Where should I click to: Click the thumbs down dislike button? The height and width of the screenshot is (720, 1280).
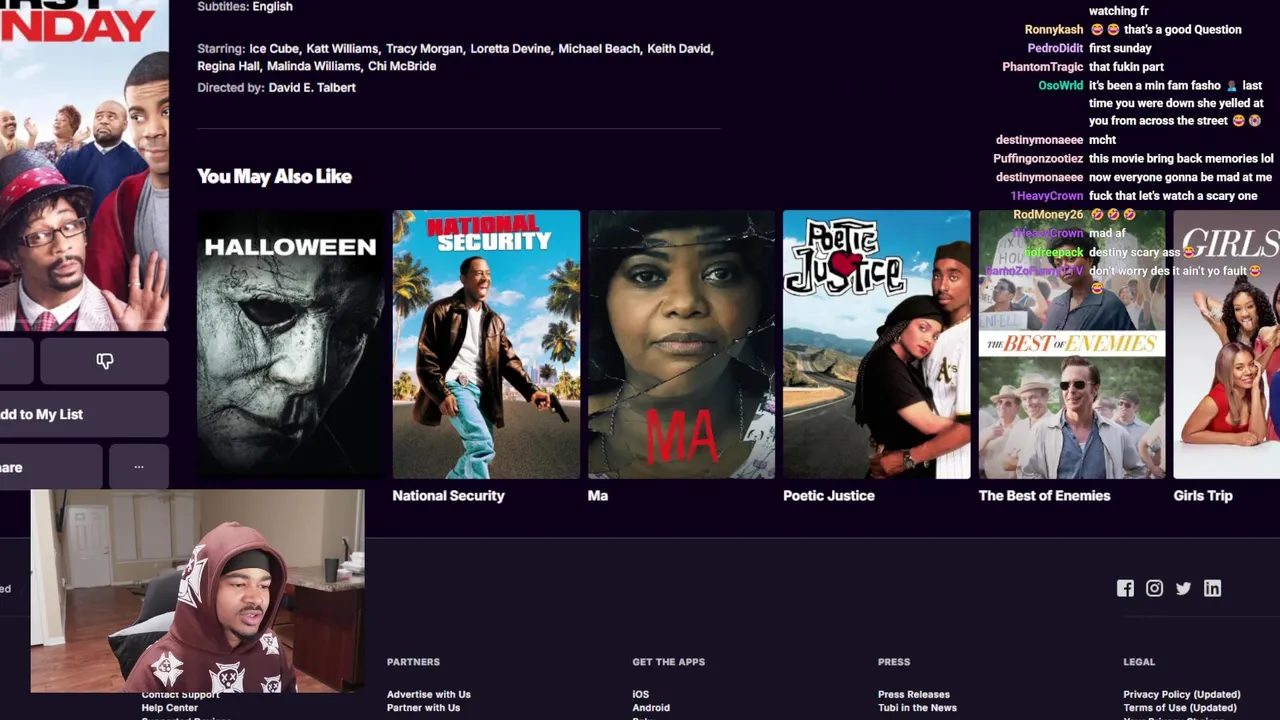point(104,361)
